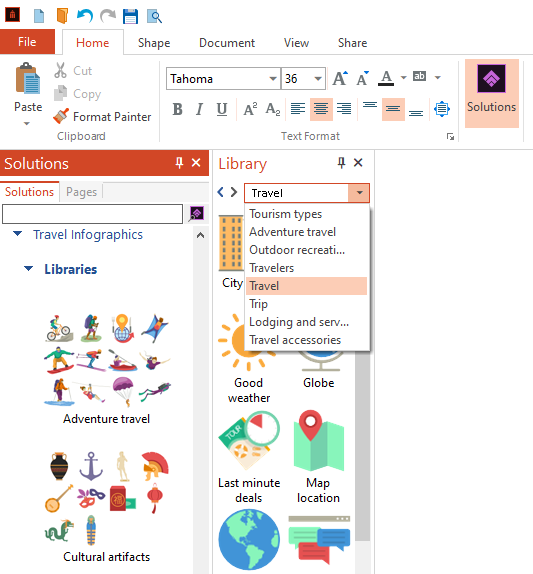Screen dimensions: 533x574
Task: Click the Undo arrow icon
Action: tap(85, 16)
